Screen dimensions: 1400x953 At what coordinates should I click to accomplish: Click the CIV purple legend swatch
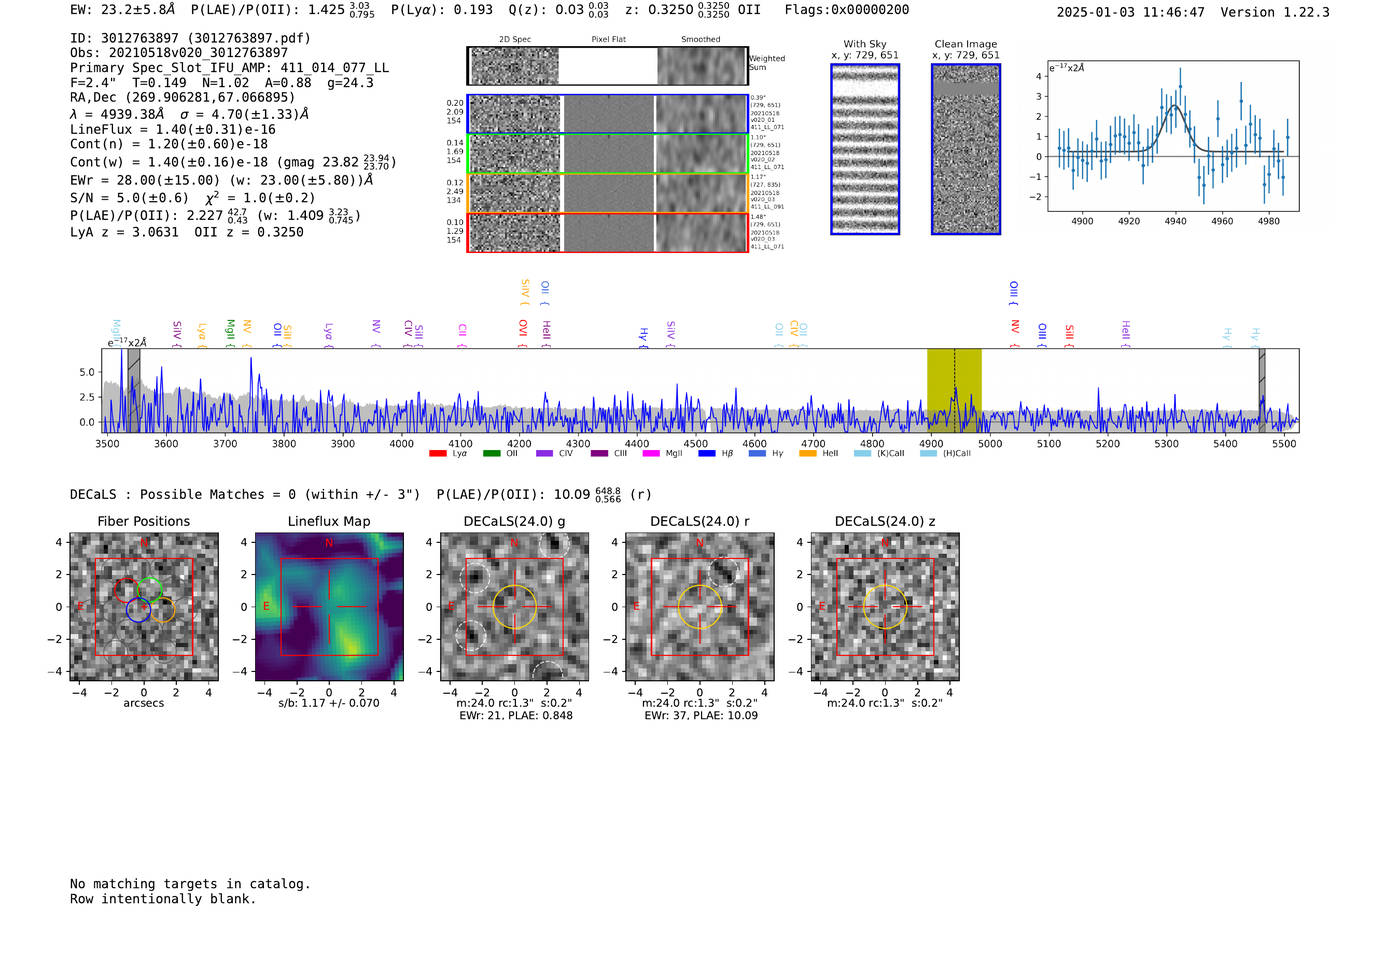click(544, 454)
